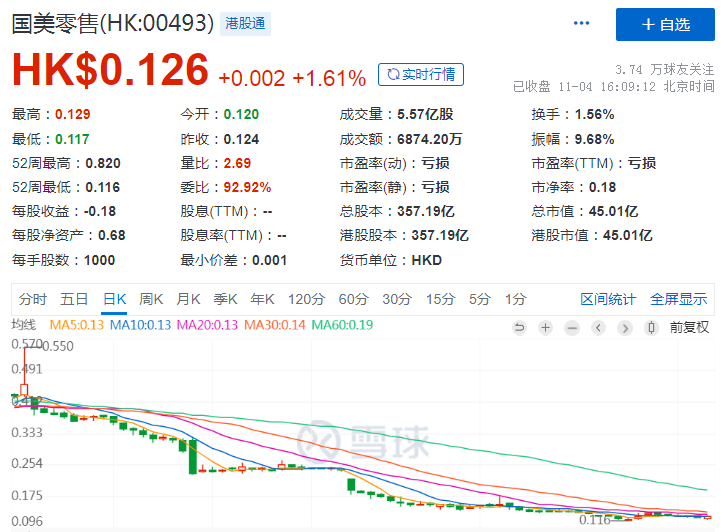Click the 每手股数 value 1000
This screenshot has height=532, width=723.
tap(99, 260)
